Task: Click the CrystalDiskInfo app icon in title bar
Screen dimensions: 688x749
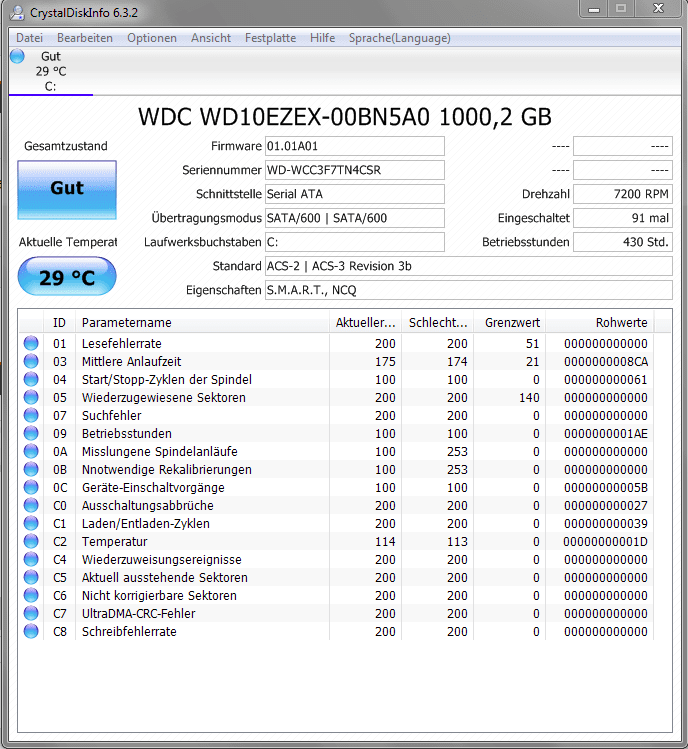Action: coord(17,12)
